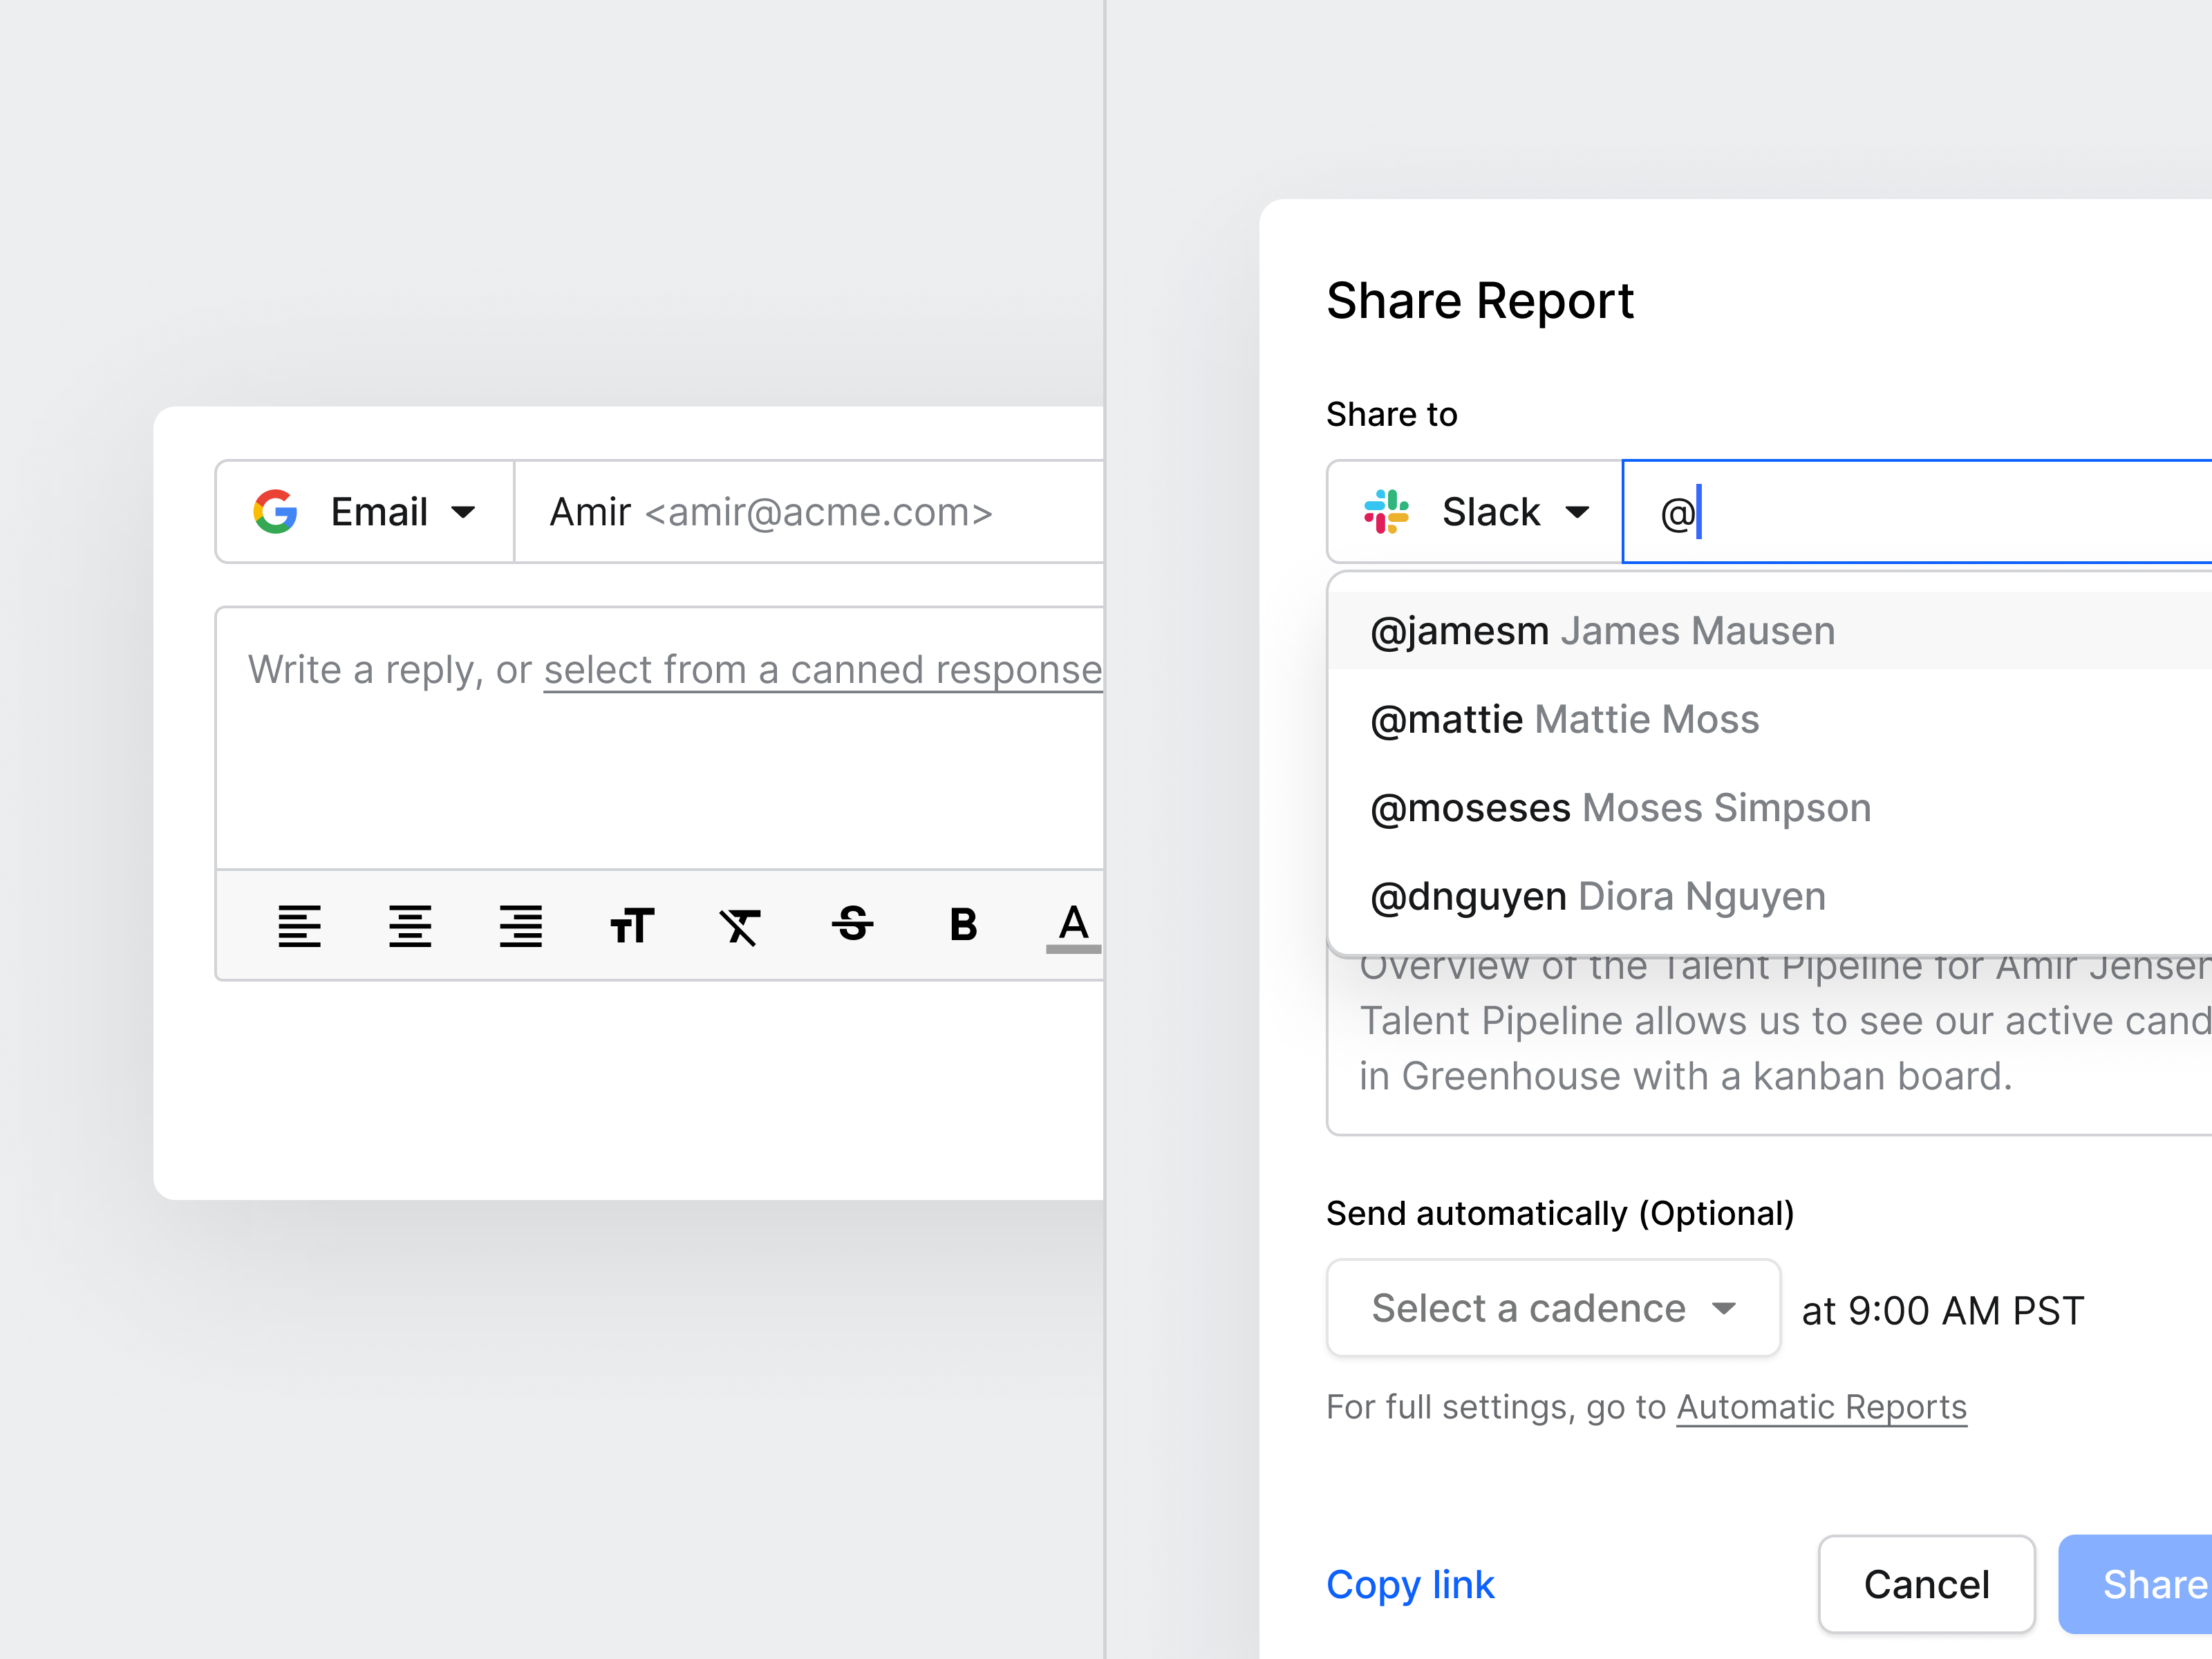Image resolution: width=2212 pixels, height=1659 pixels.
Task: Click the message text about Talent Pipeline
Action: click(1784, 1022)
